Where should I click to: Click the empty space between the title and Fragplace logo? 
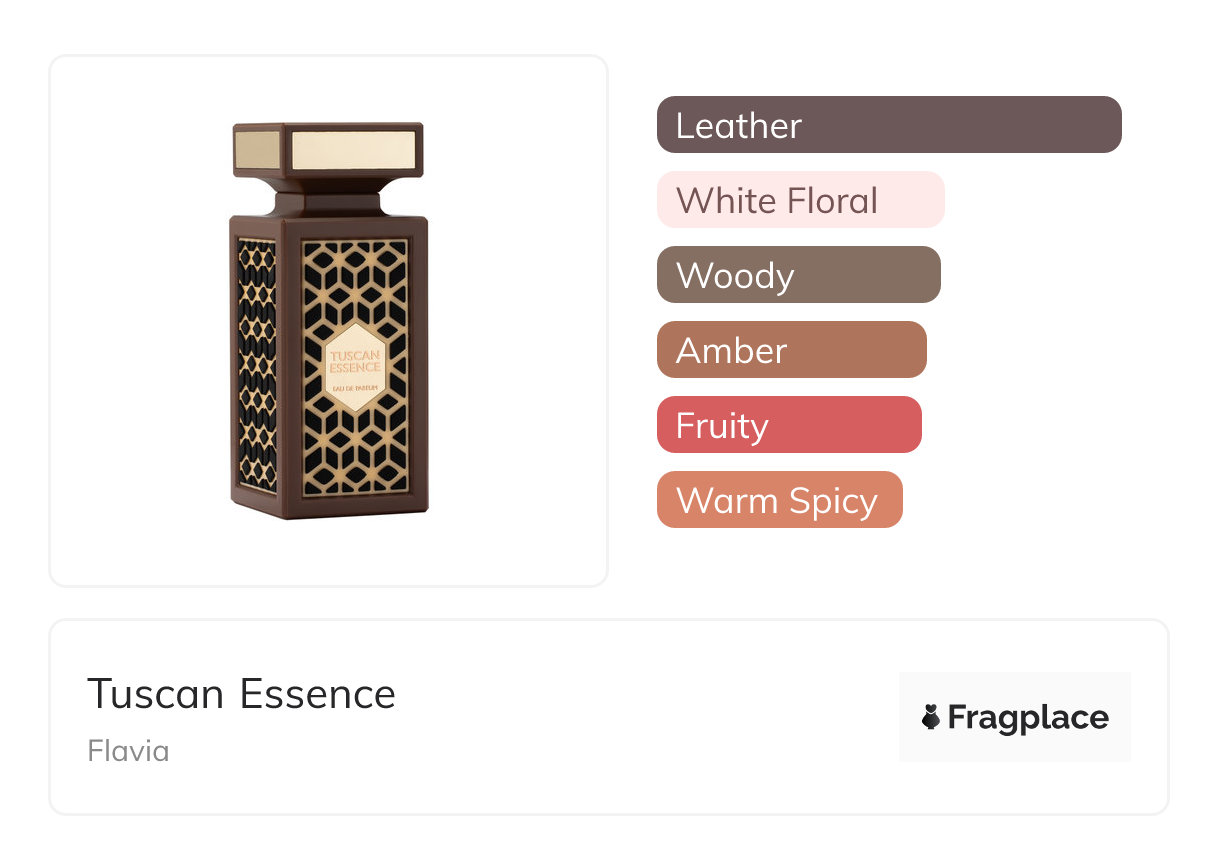pyautogui.click(x=650, y=717)
